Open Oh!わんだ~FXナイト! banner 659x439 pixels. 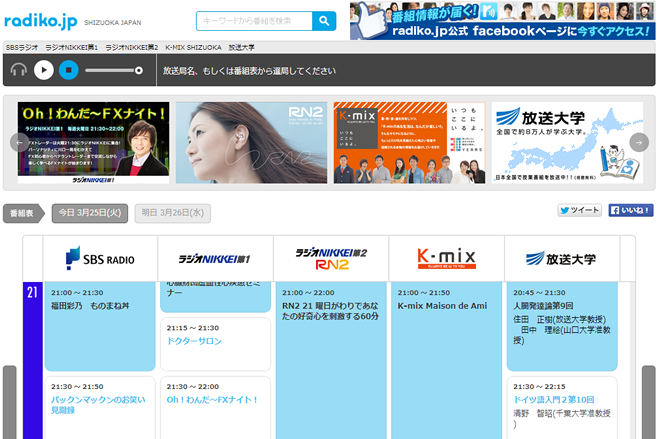click(93, 142)
